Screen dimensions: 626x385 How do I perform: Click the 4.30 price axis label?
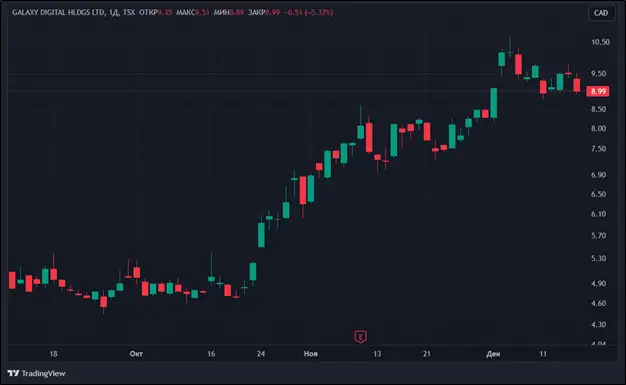point(598,325)
